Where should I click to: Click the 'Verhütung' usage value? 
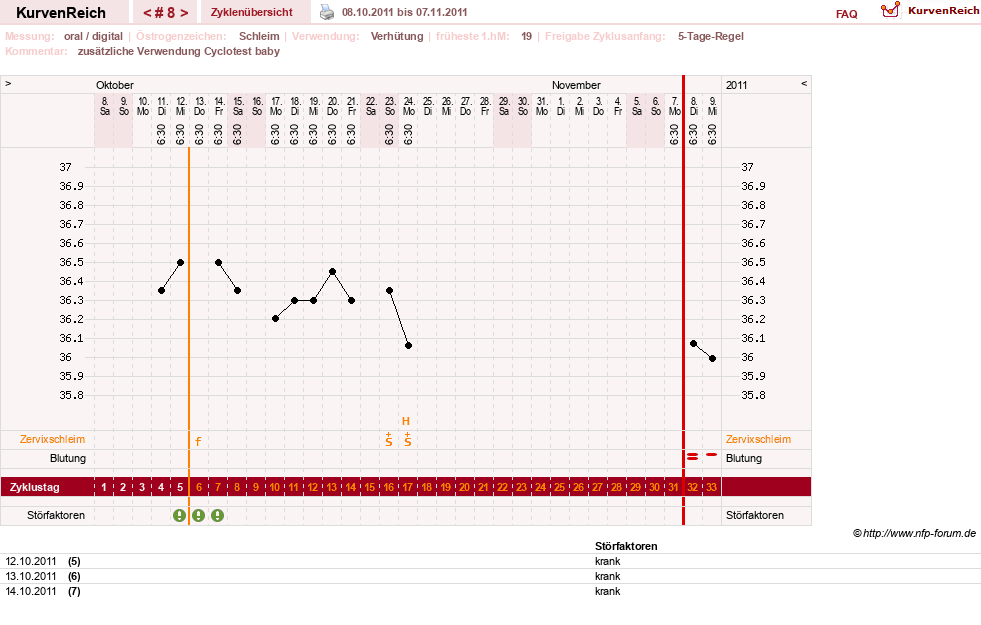pyautogui.click(x=397, y=36)
